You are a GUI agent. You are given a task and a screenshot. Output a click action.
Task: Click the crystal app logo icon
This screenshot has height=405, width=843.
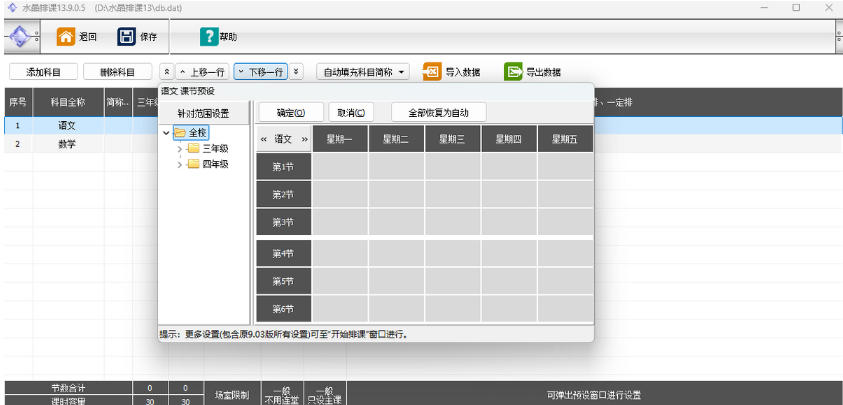coord(22,37)
